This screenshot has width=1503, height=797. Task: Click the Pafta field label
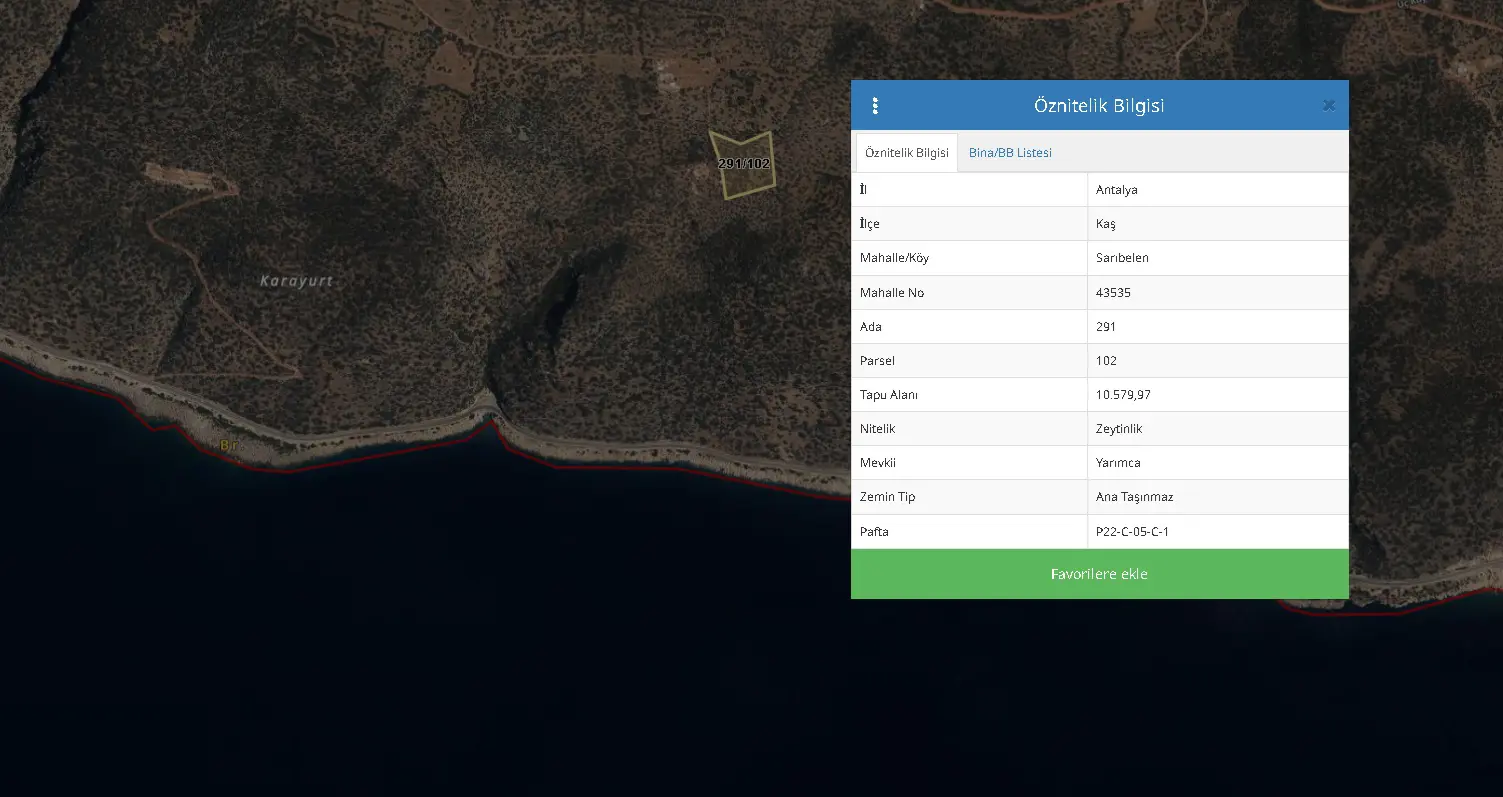click(x=874, y=532)
